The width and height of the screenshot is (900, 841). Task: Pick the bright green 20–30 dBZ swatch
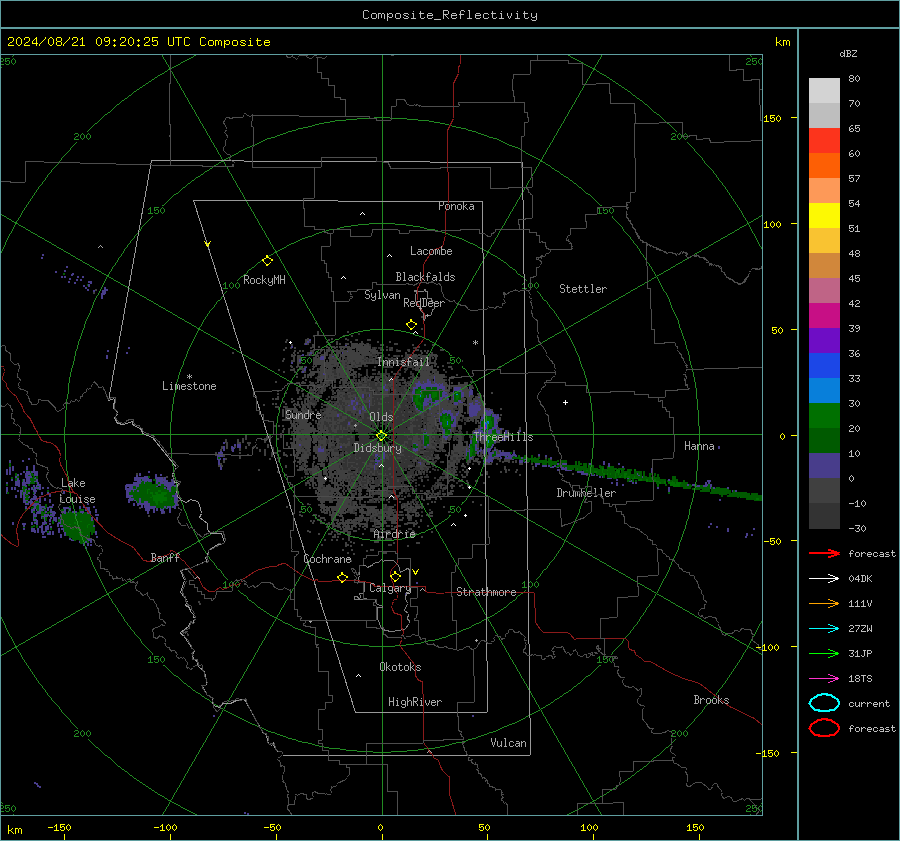tap(824, 416)
